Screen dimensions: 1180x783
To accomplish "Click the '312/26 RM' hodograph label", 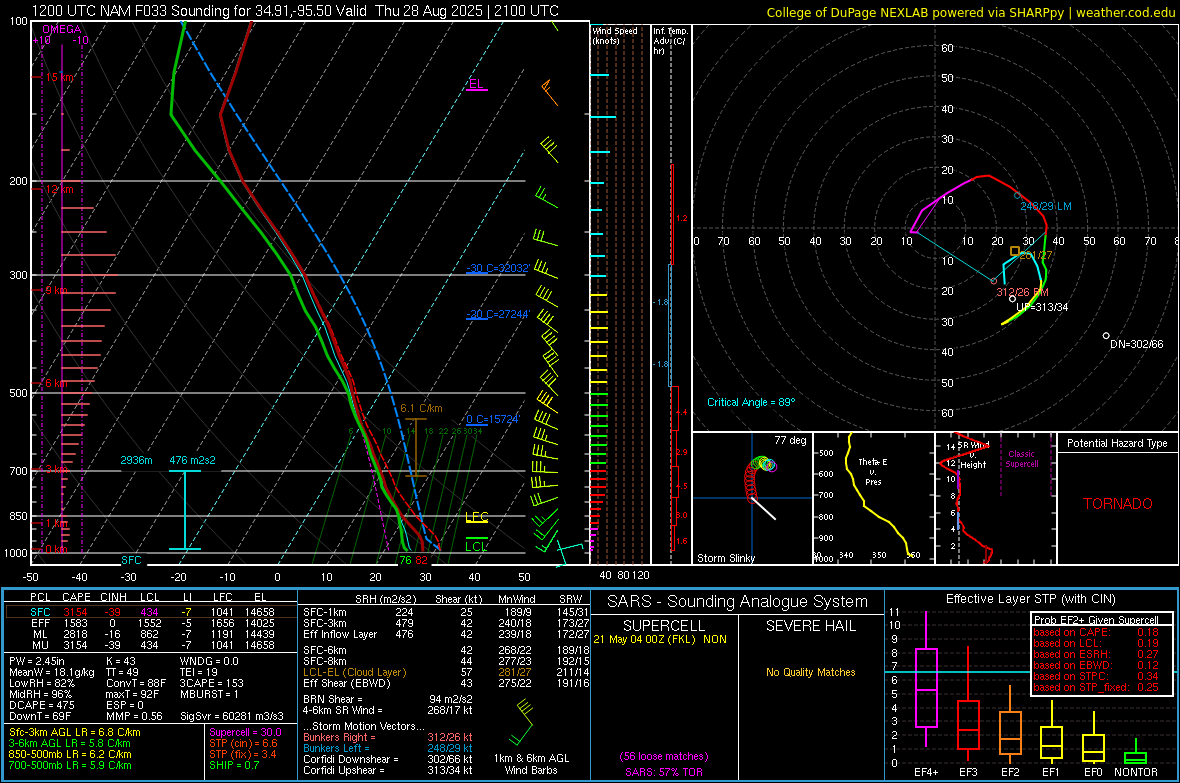I will coord(1022,292).
